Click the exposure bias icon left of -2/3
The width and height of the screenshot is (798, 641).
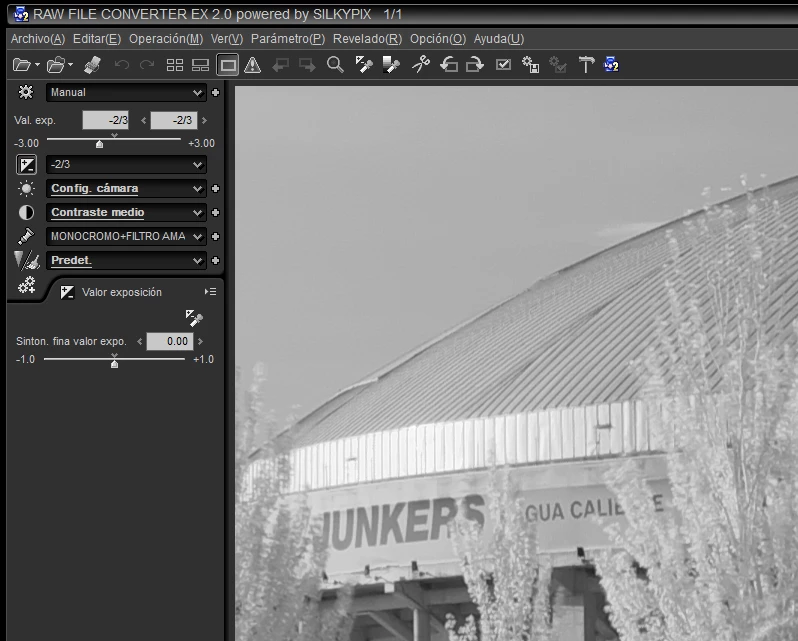point(26,165)
